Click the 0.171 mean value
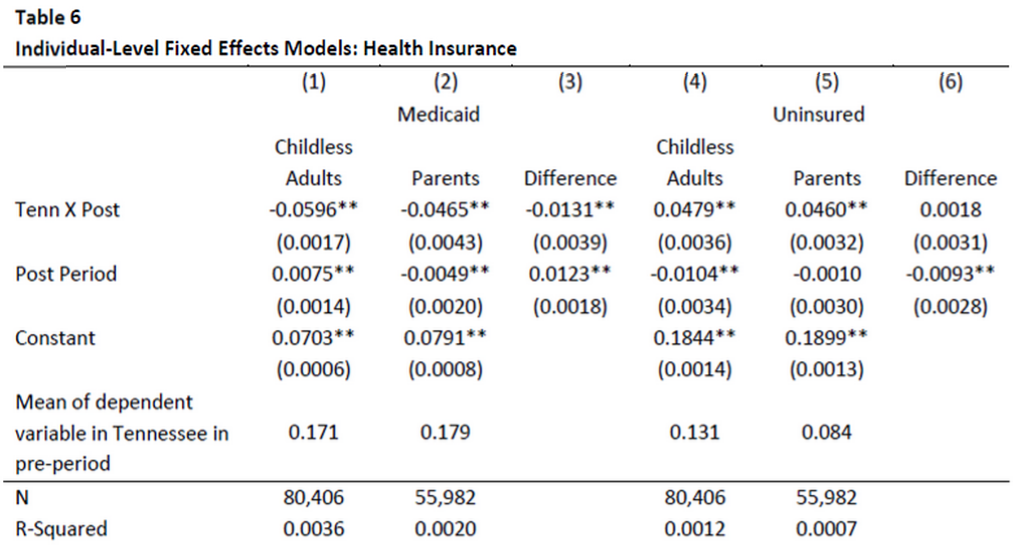The width and height of the screenshot is (1030, 546). [x=314, y=434]
